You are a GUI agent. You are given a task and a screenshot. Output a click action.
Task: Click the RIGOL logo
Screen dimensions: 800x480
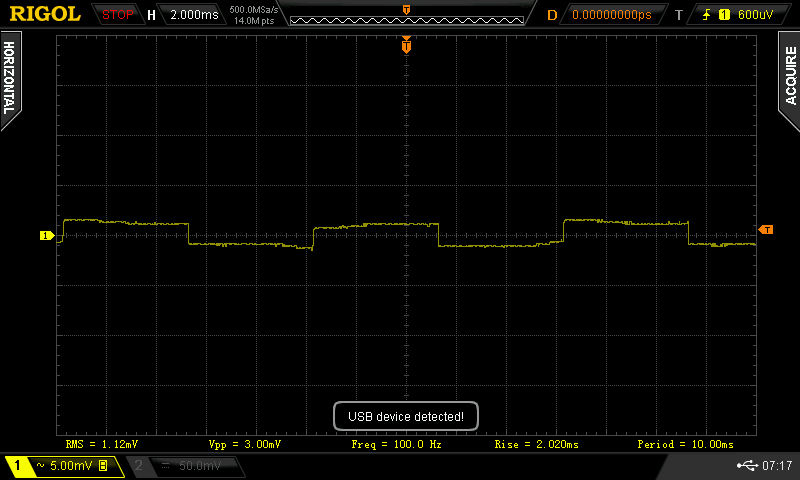pyautogui.click(x=45, y=14)
